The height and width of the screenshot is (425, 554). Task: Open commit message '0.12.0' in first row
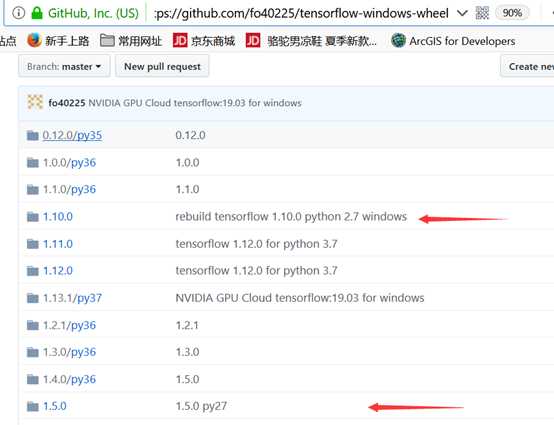coord(190,135)
